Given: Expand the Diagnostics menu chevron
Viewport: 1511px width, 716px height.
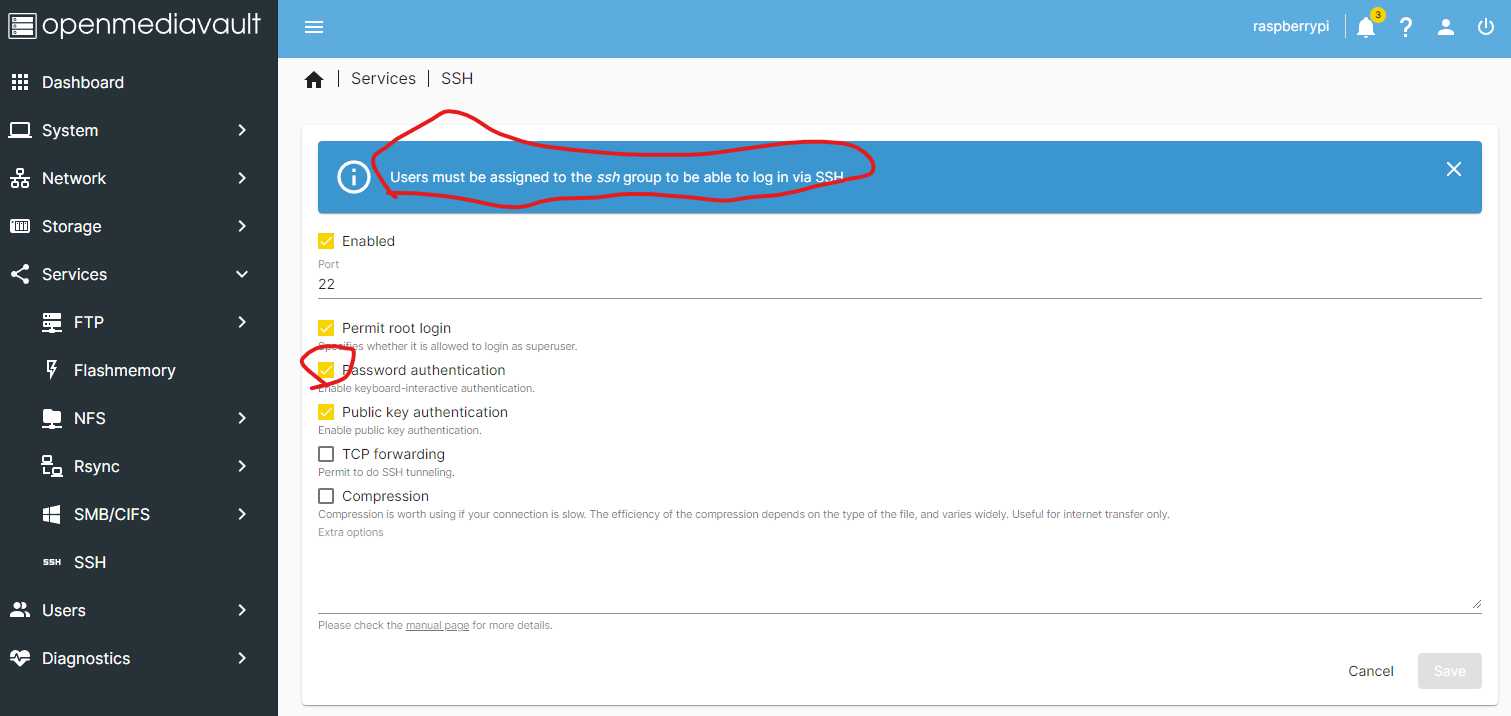Looking at the screenshot, I should [242, 658].
